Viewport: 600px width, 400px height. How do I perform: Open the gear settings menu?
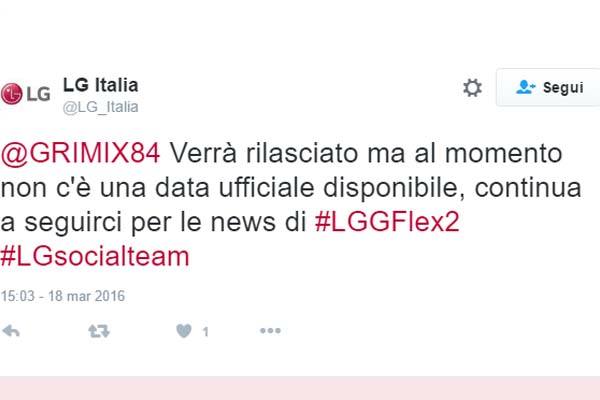pos(472,88)
